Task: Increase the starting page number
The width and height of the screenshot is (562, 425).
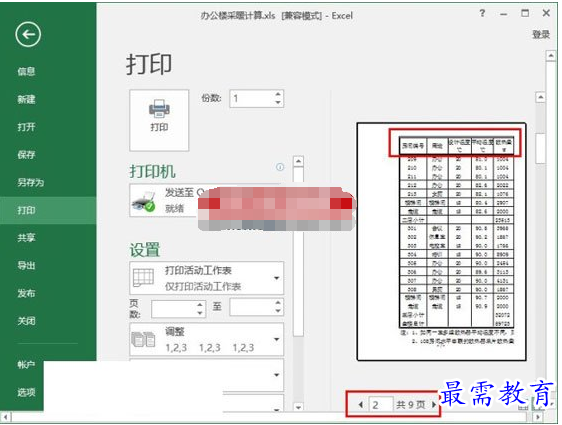Action: coord(200,305)
